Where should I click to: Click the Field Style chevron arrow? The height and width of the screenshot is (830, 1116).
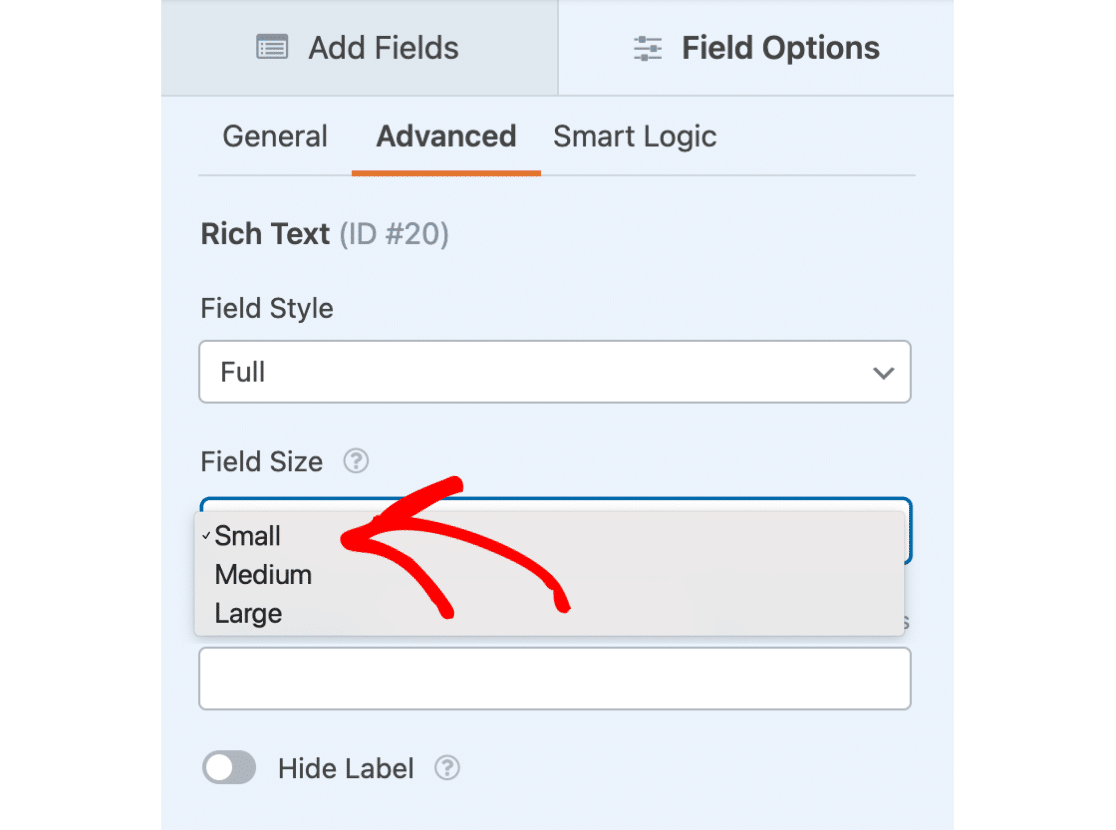[883, 373]
